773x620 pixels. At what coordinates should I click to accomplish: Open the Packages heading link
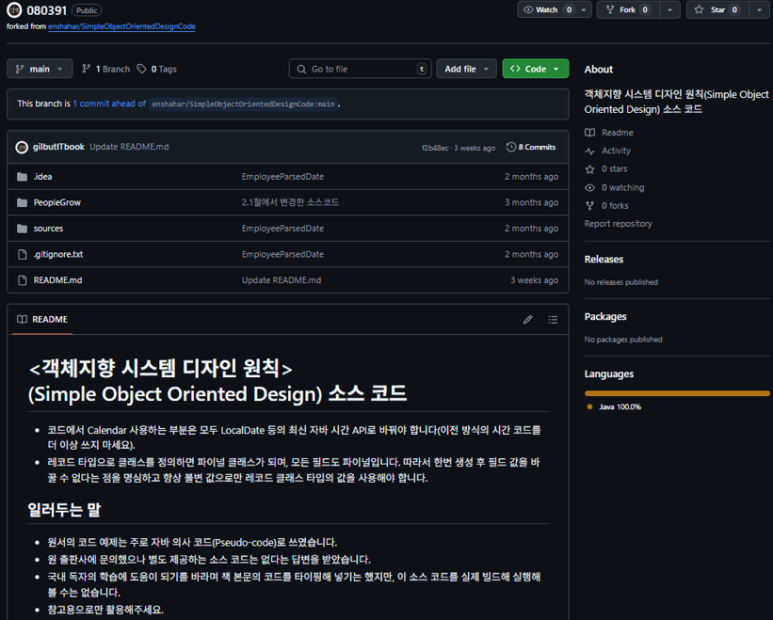[x=605, y=316]
